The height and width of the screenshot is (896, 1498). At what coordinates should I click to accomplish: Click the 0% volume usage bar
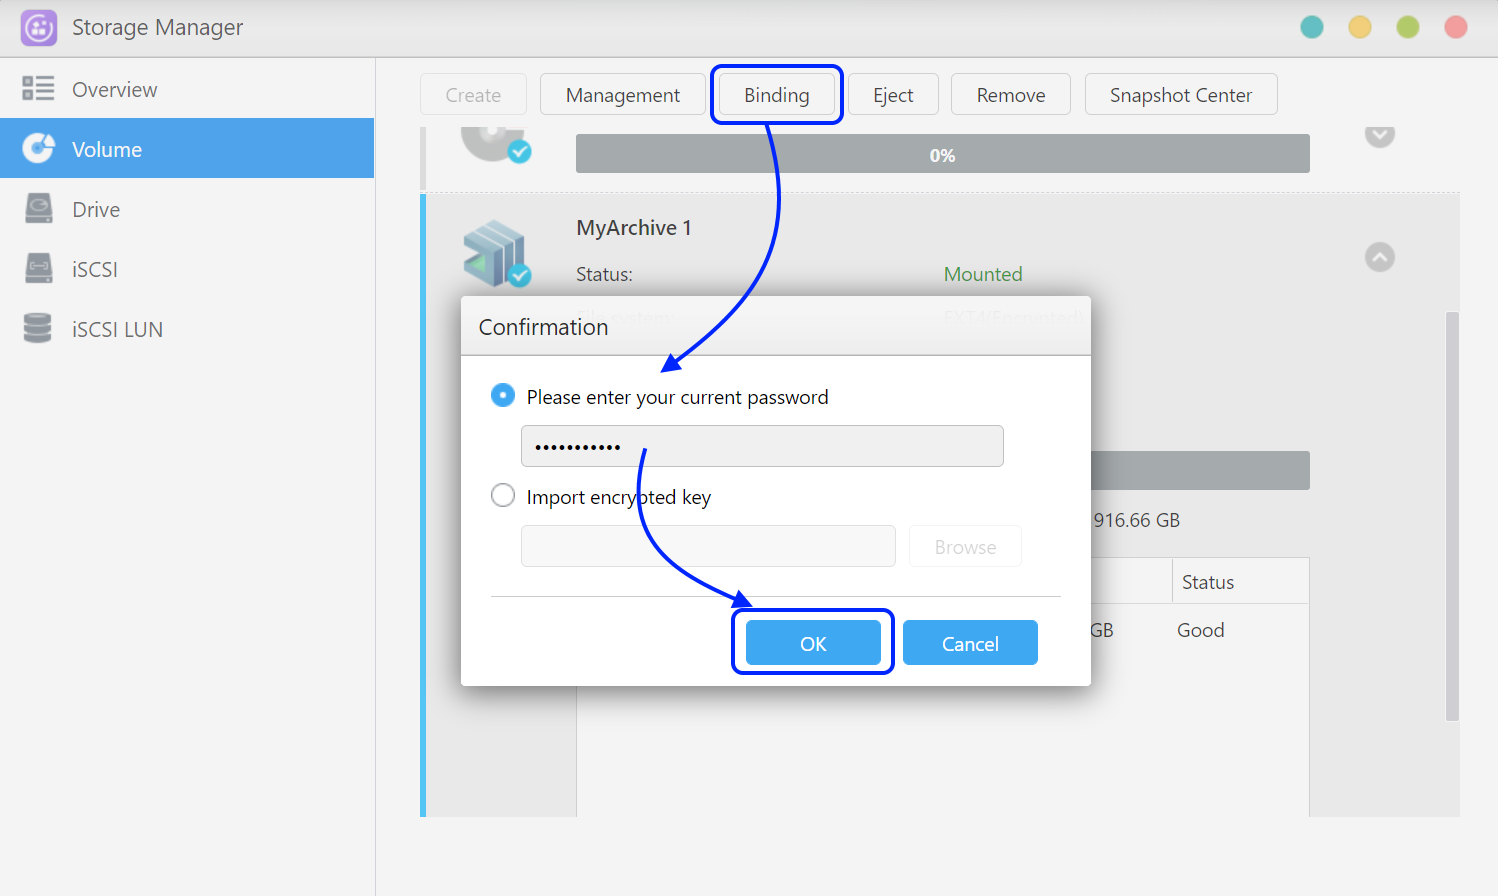942,155
